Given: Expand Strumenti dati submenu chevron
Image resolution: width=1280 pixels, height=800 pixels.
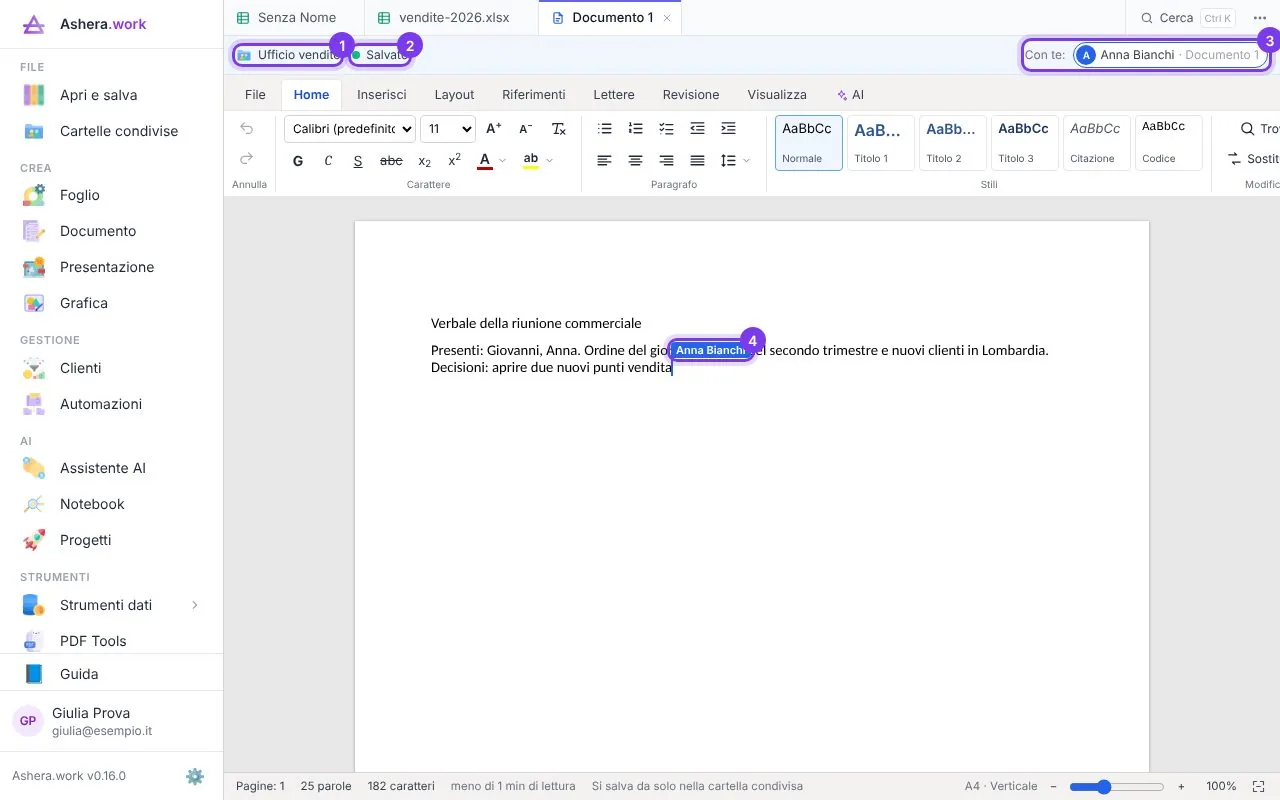Looking at the screenshot, I should click(195, 605).
